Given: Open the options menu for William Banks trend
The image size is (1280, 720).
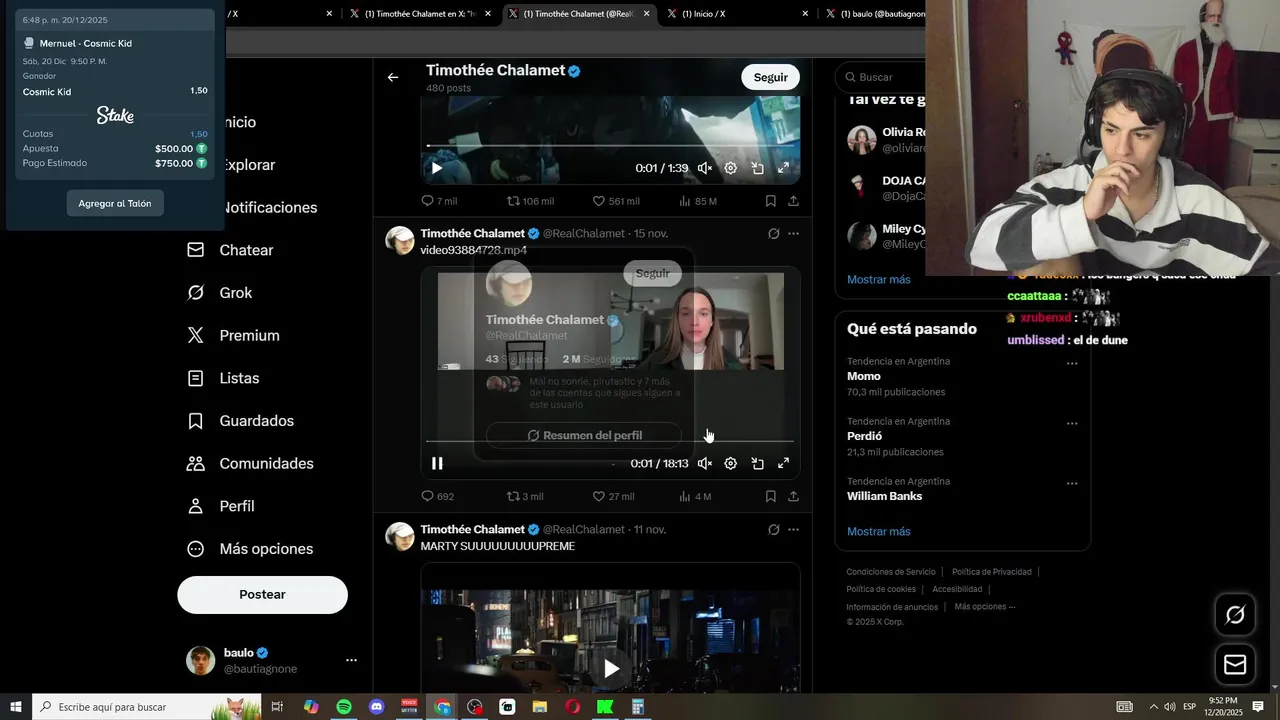Looking at the screenshot, I should [x=1072, y=483].
